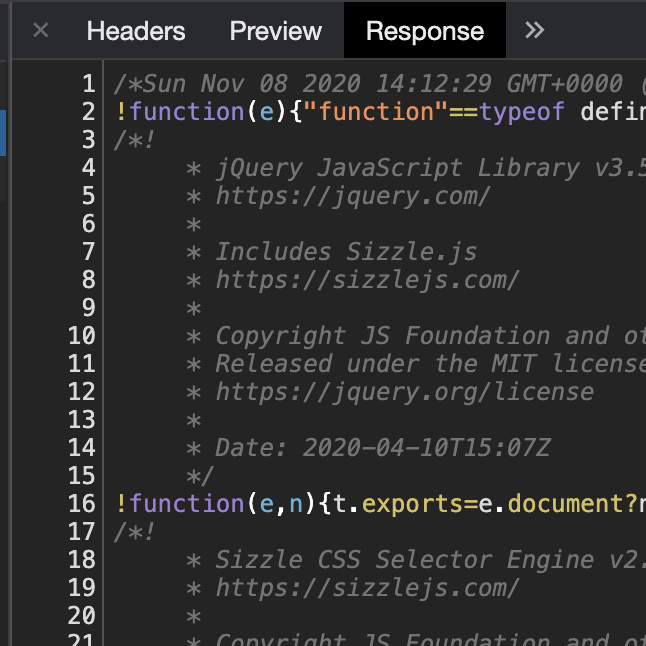Click line number 1 in gutter

coord(89,84)
